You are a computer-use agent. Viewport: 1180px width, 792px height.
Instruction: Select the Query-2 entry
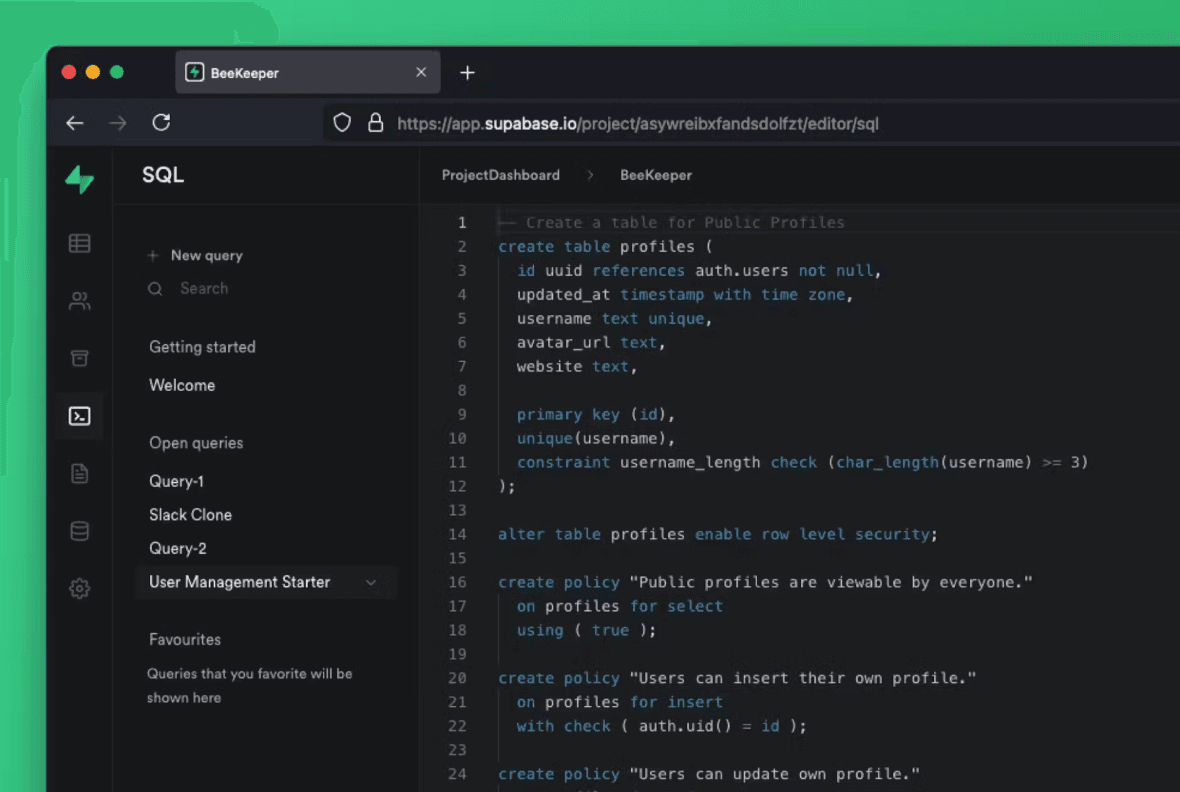[x=178, y=548]
